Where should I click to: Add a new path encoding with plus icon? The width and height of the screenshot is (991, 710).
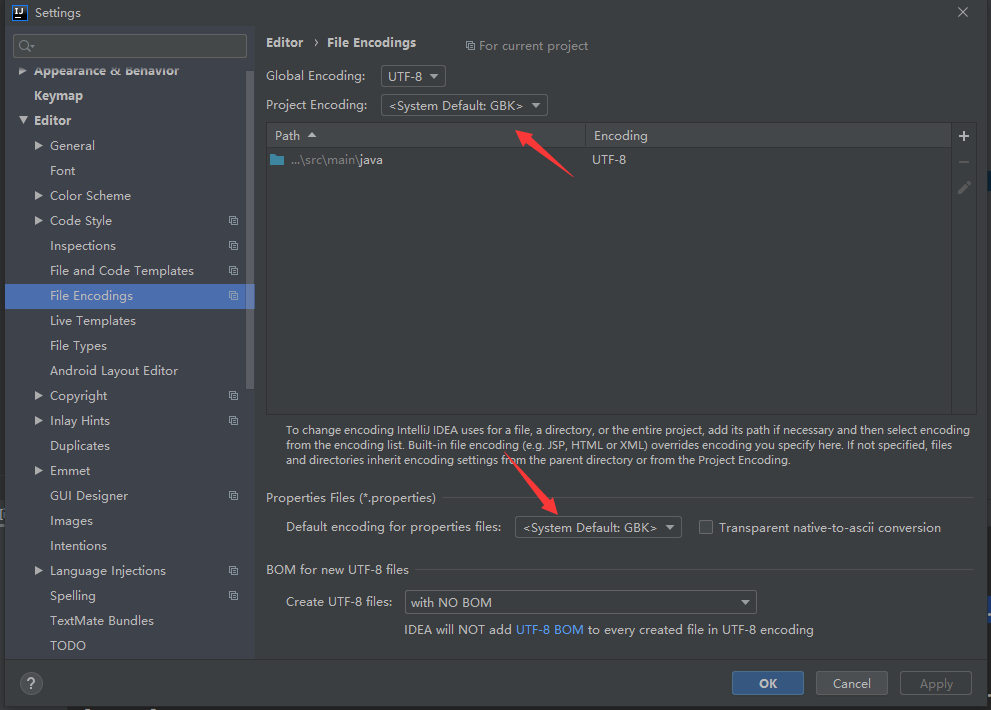[963, 135]
